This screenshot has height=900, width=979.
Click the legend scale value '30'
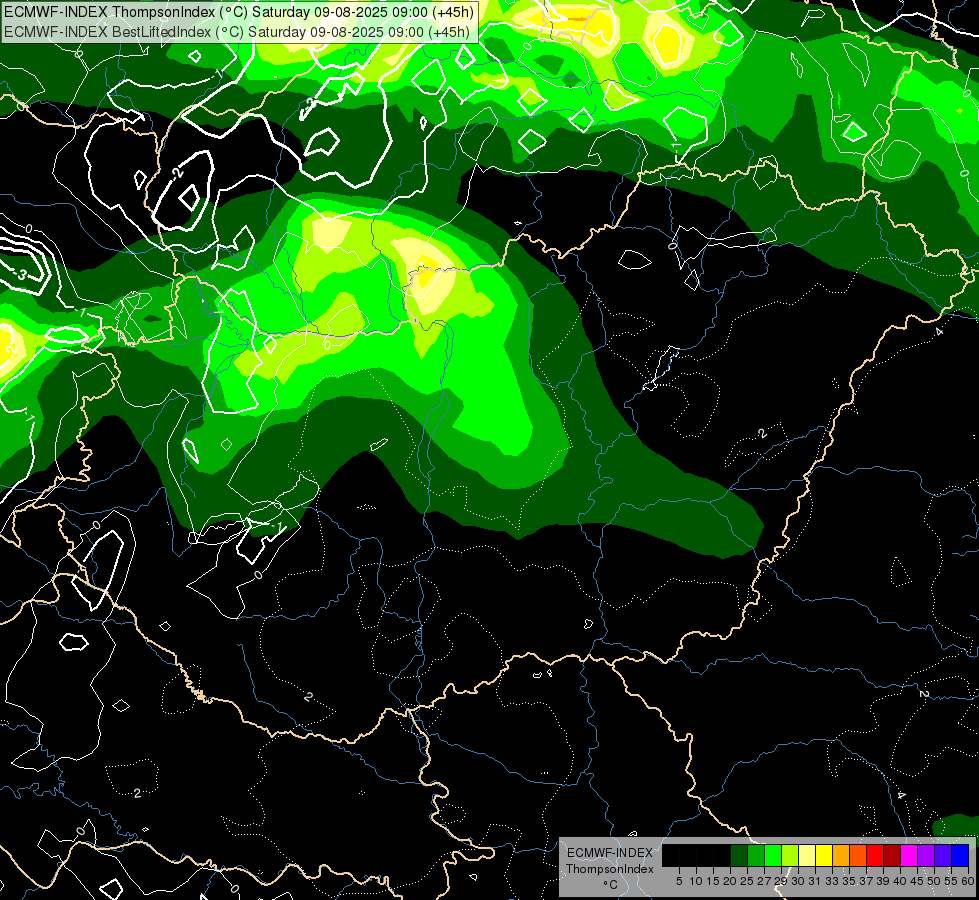click(x=799, y=881)
